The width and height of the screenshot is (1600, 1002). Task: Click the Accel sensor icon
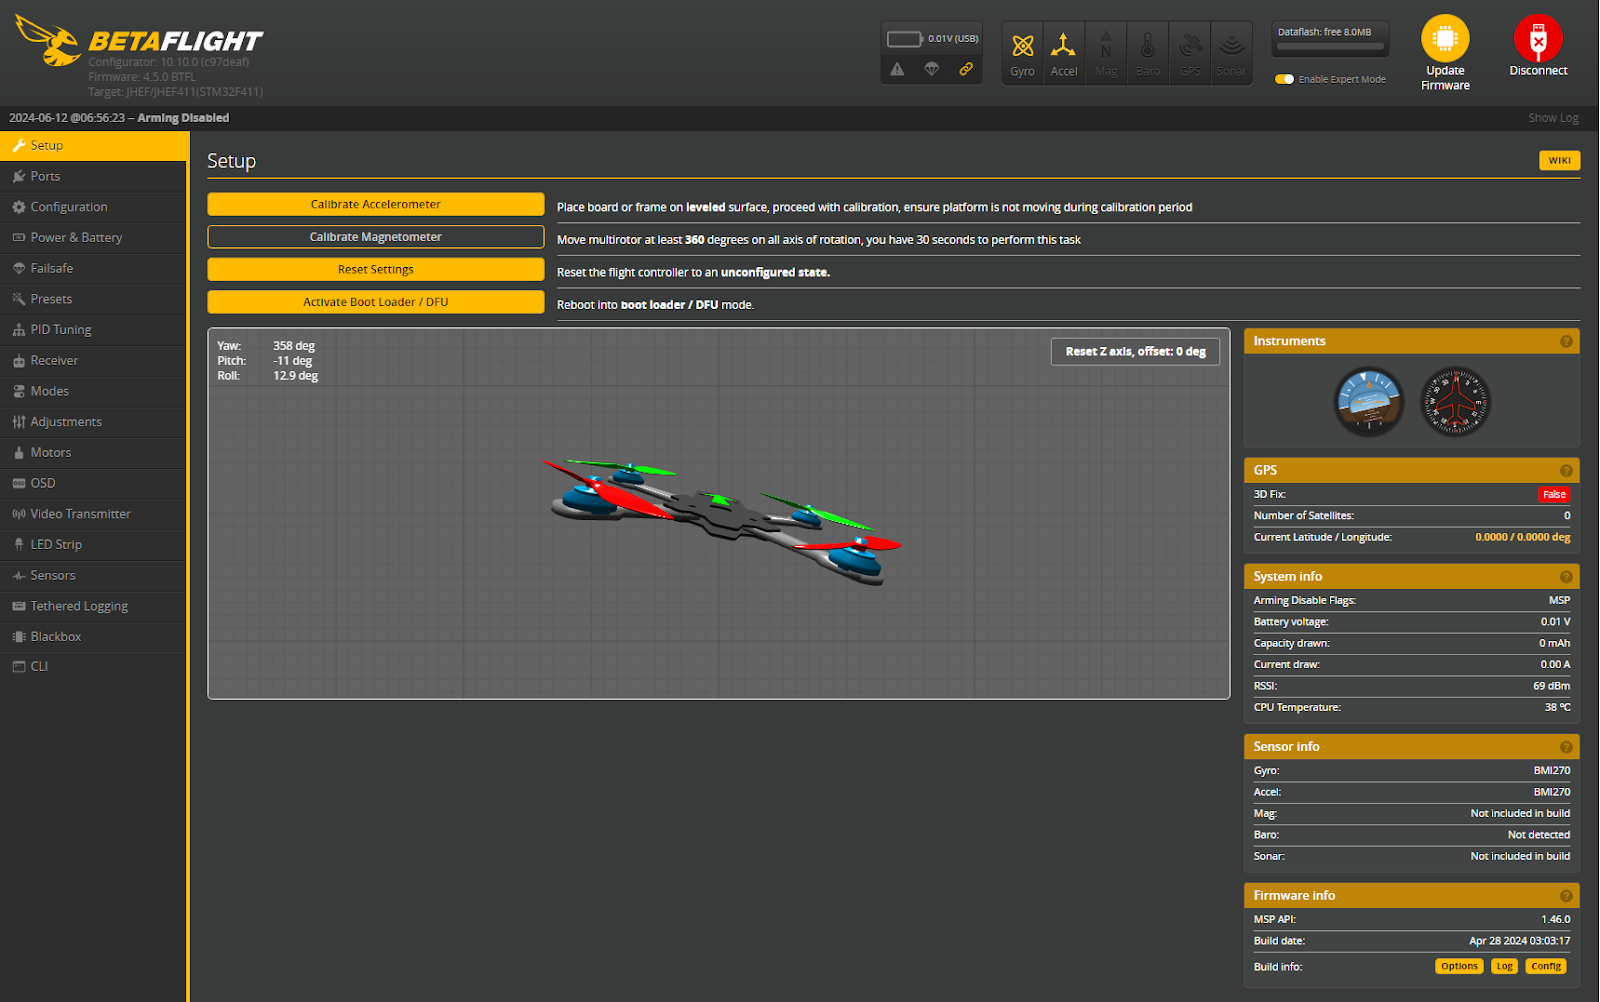point(1063,46)
